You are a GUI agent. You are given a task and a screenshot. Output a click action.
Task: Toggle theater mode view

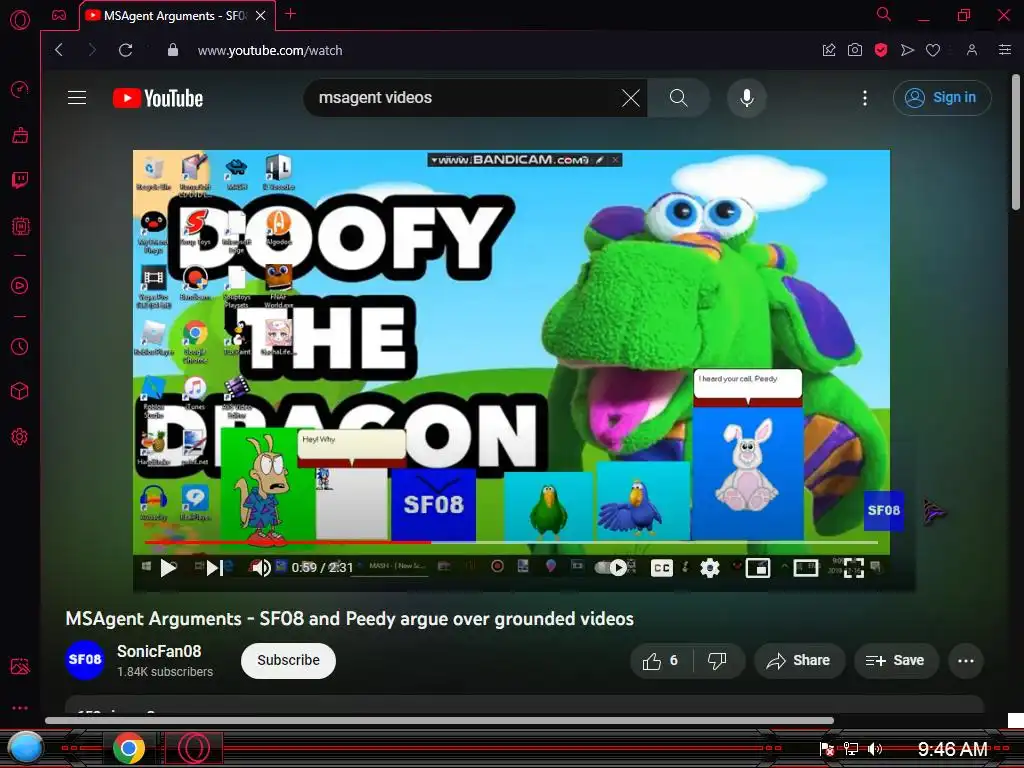(806, 568)
